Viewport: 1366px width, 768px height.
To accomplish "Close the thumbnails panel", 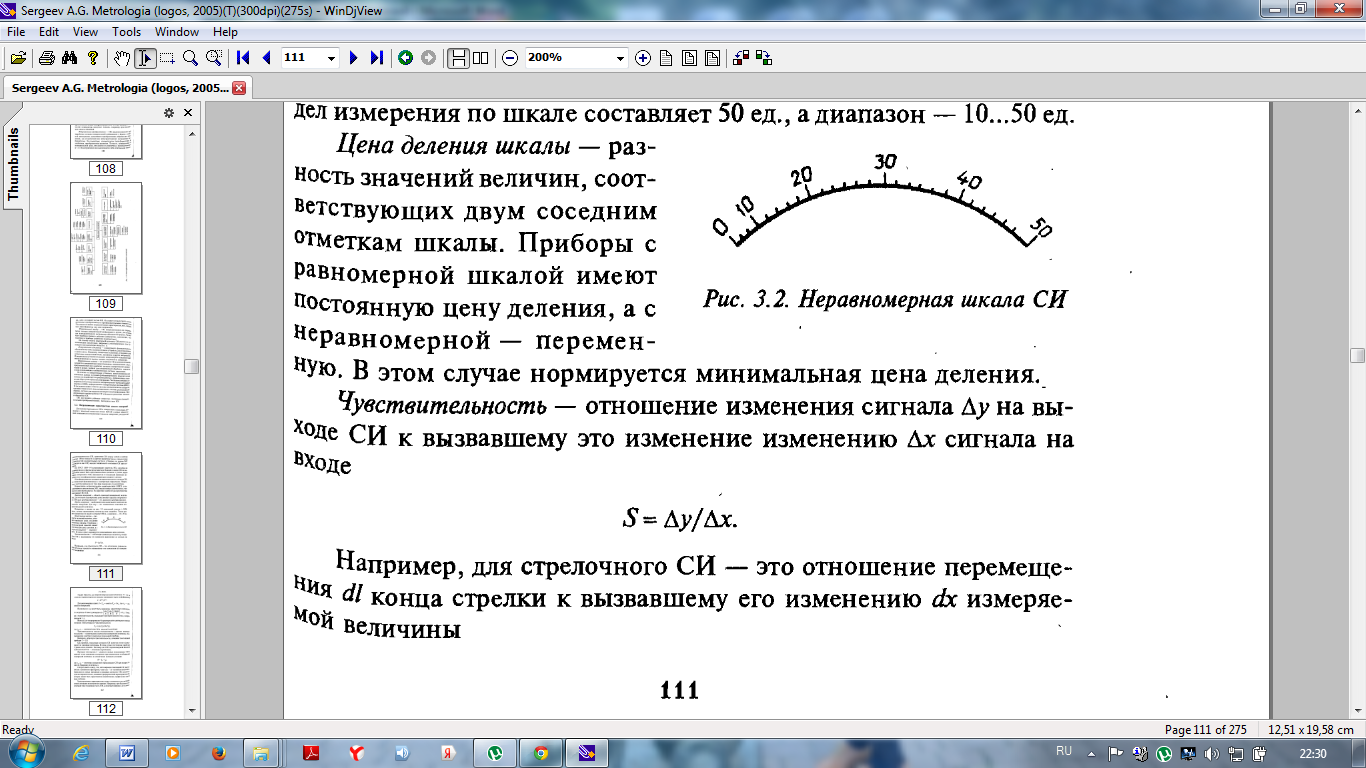I will pyautogui.click(x=188, y=113).
